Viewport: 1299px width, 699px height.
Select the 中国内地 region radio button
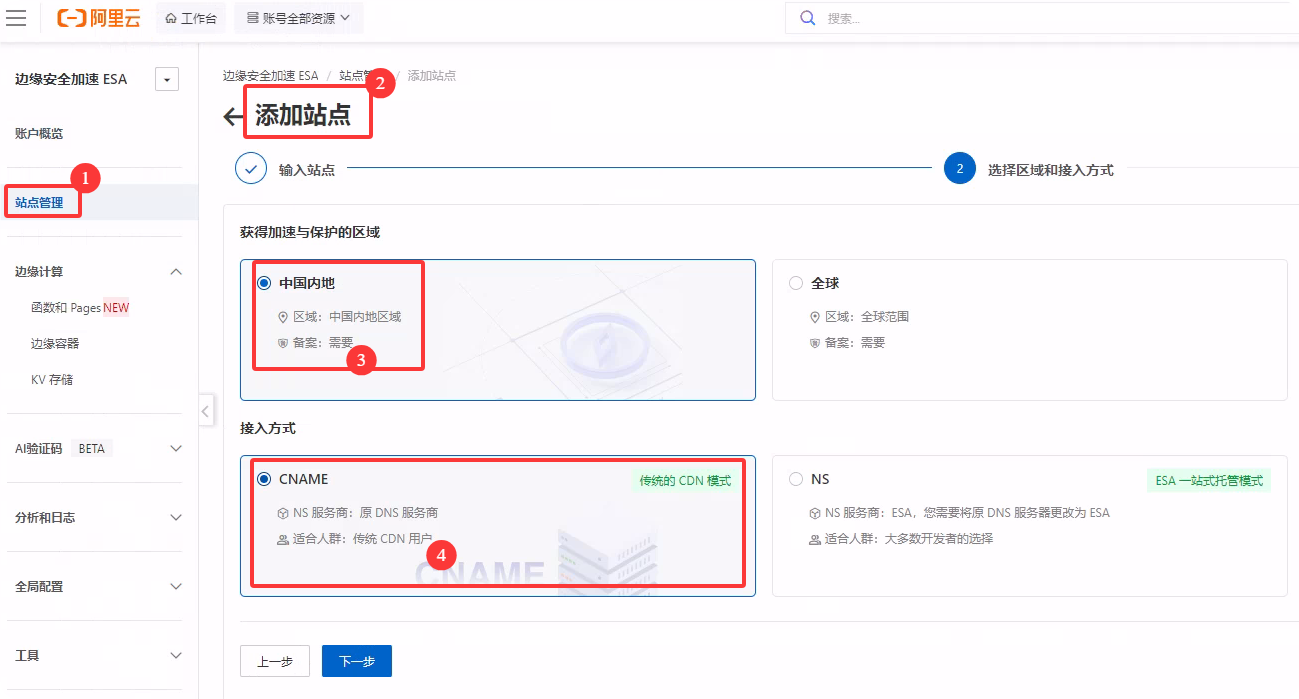click(264, 283)
